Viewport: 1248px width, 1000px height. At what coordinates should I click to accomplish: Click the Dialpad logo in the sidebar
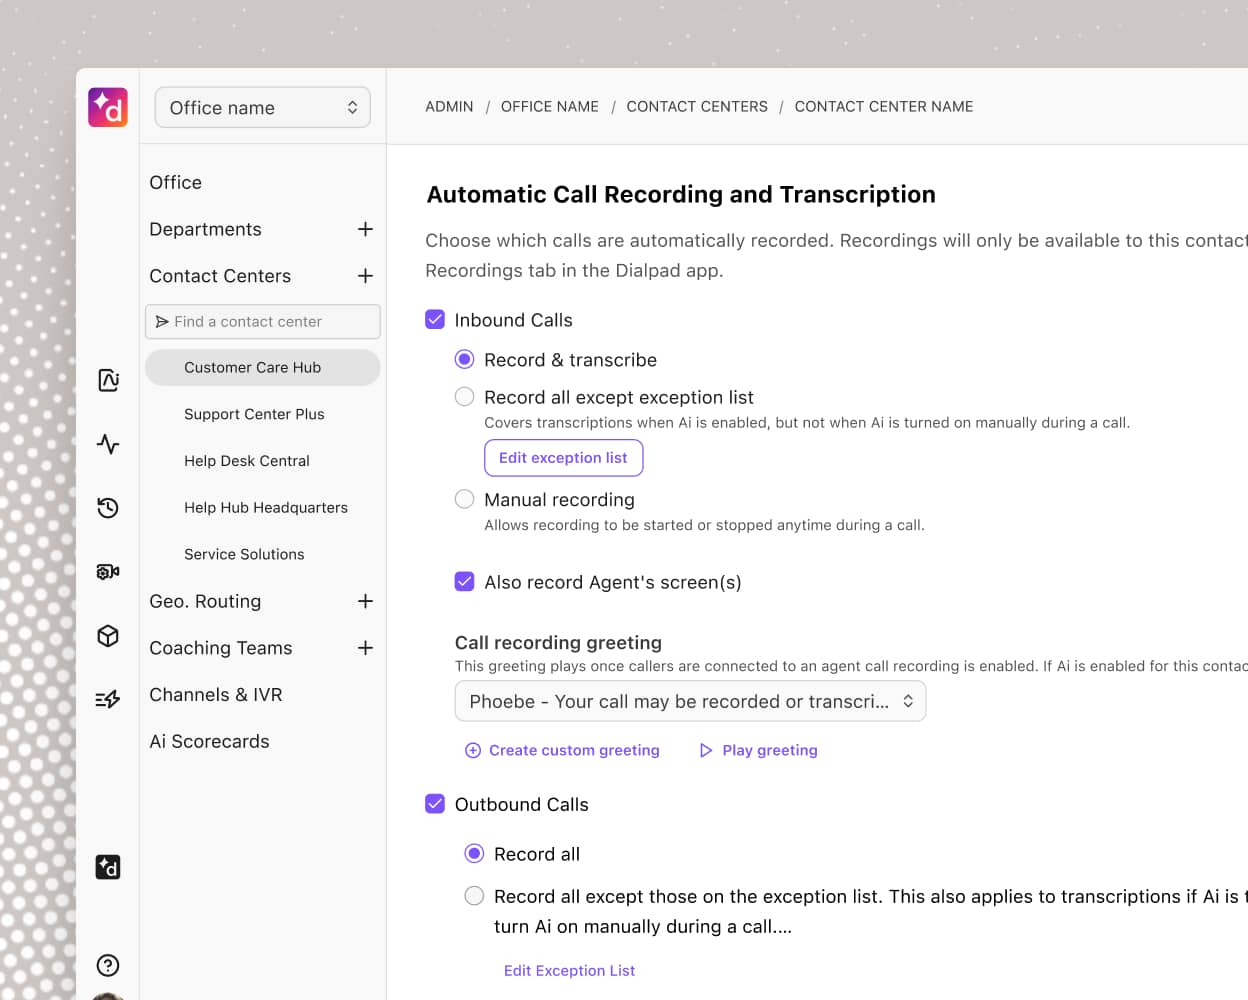(x=108, y=107)
